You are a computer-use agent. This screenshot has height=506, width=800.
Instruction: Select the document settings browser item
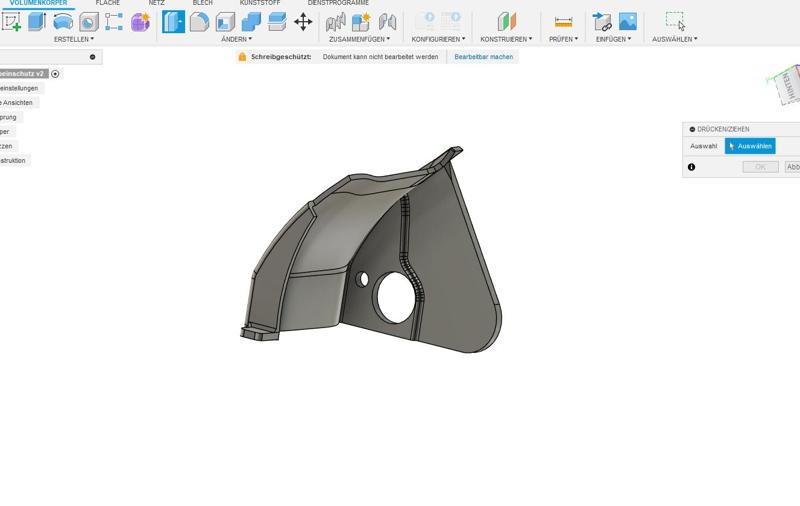(x=20, y=88)
